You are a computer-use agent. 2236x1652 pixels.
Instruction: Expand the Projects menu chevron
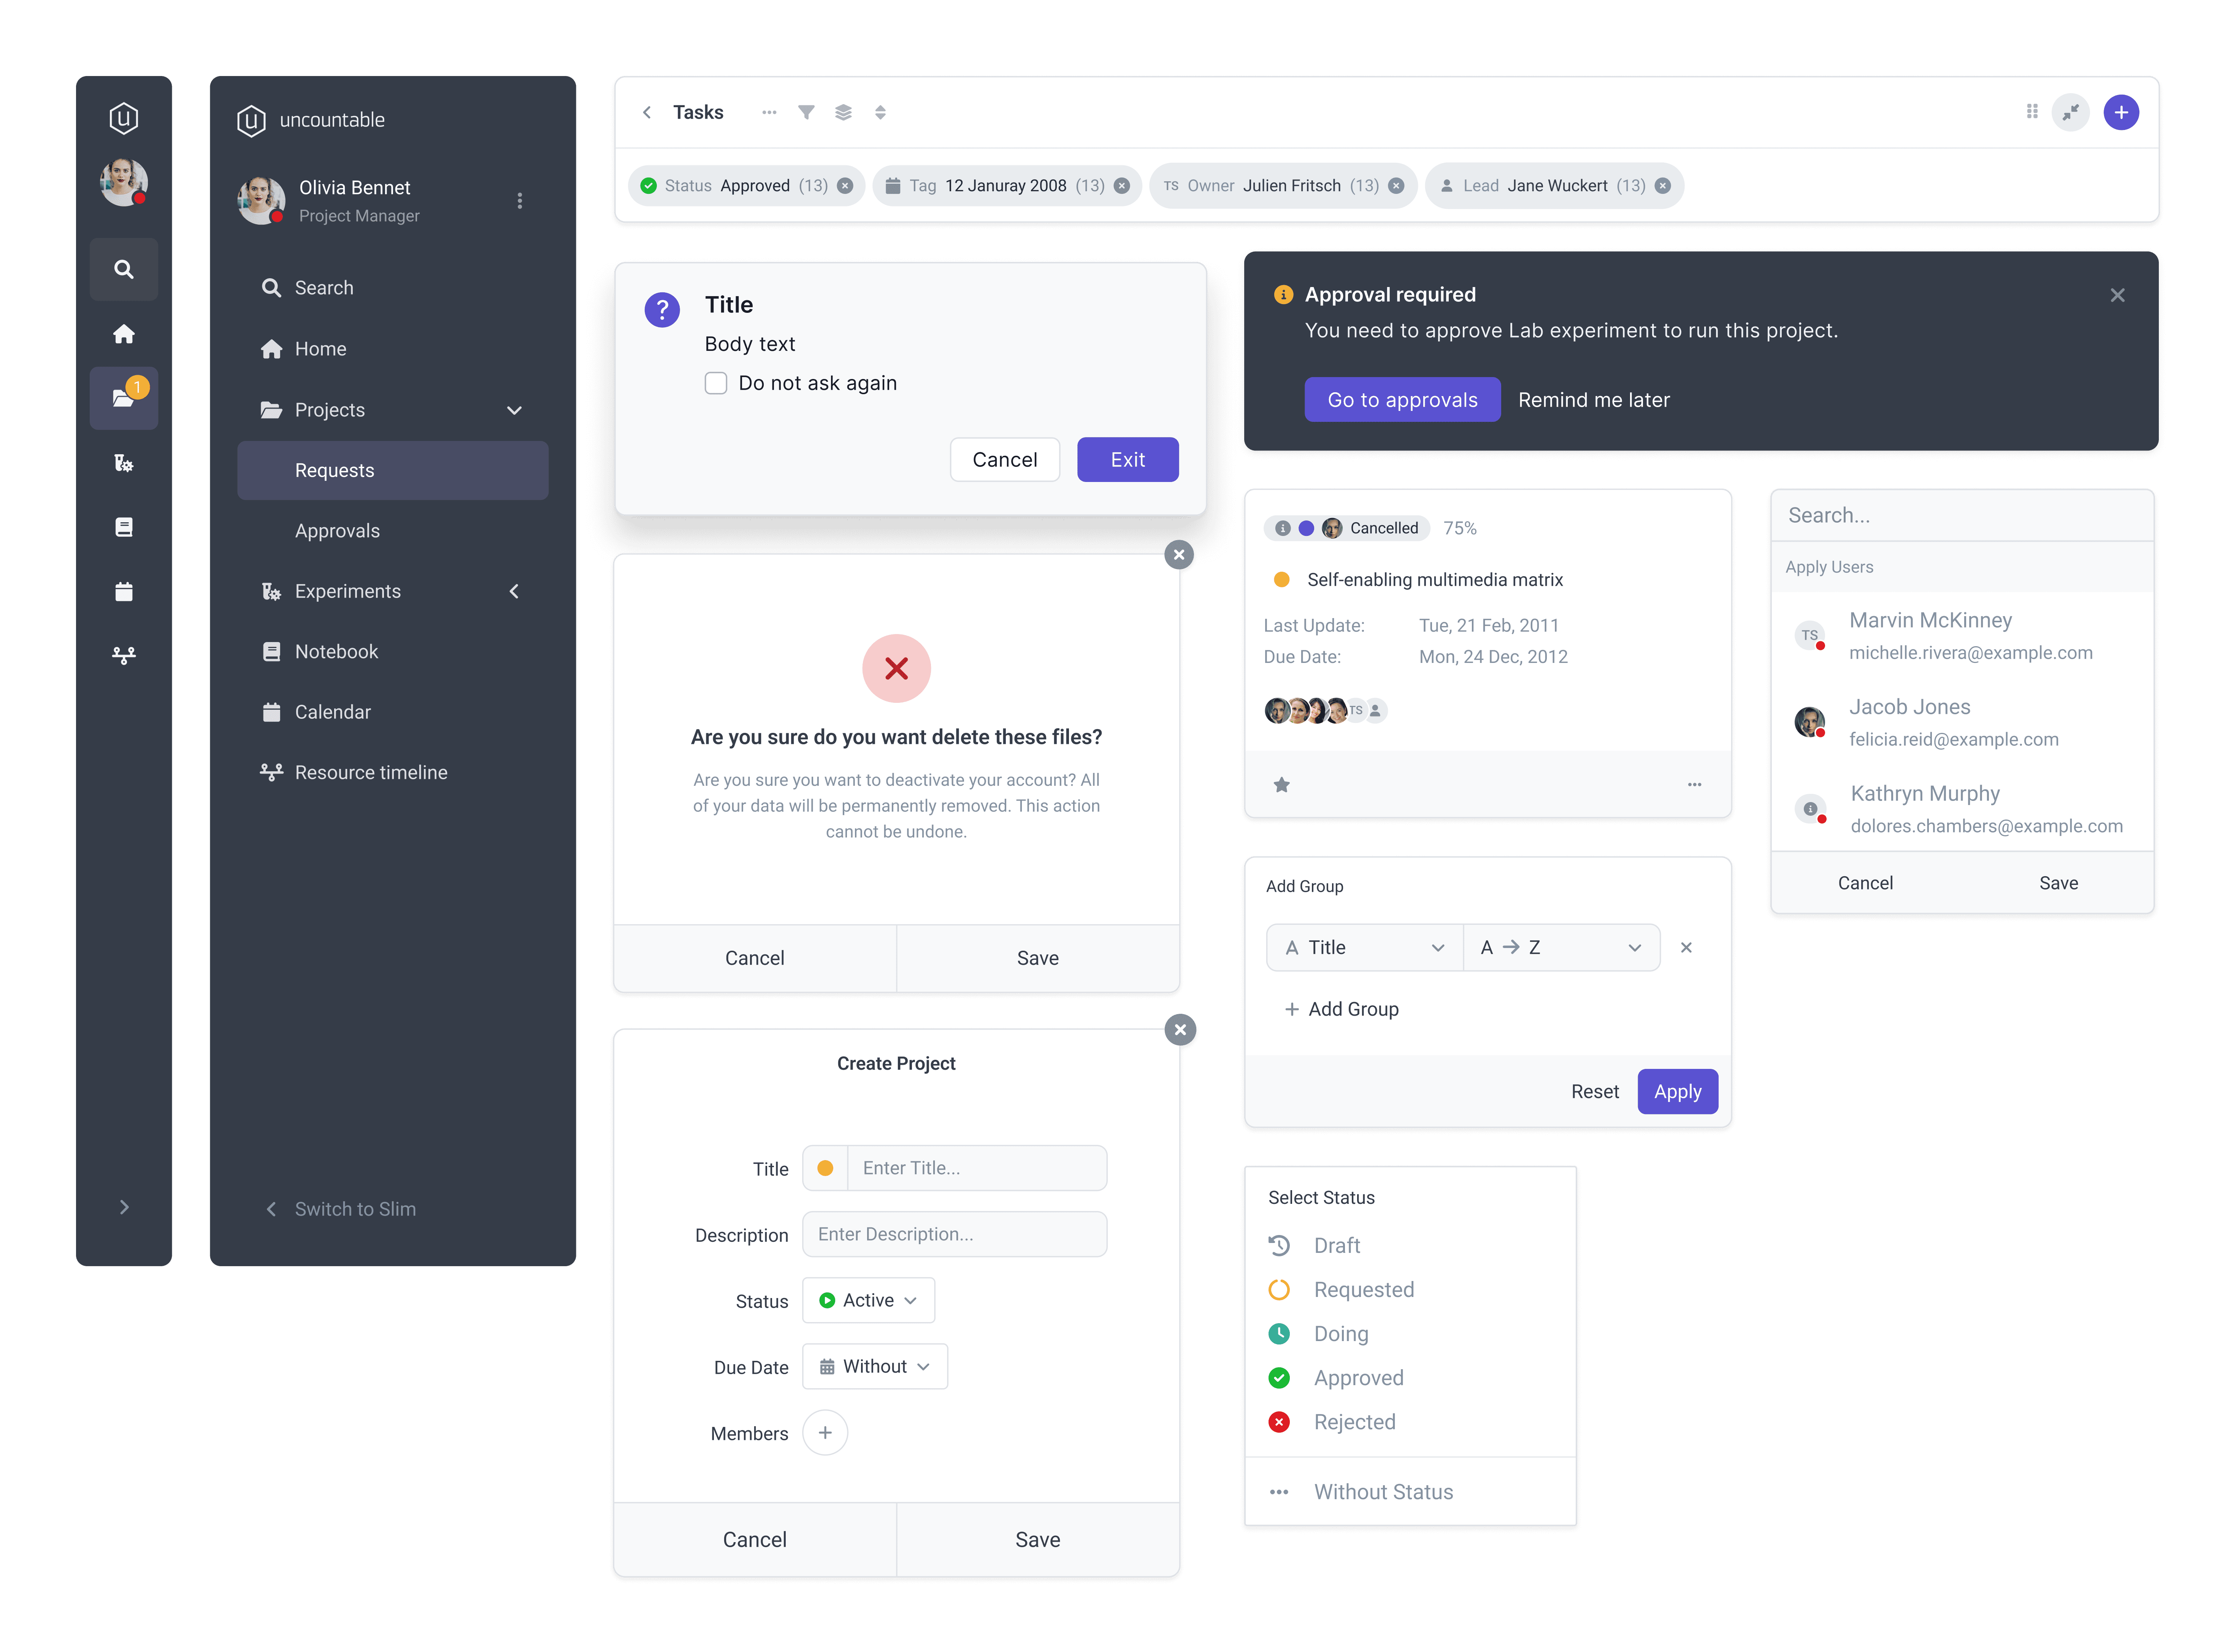click(x=514, y=410)
